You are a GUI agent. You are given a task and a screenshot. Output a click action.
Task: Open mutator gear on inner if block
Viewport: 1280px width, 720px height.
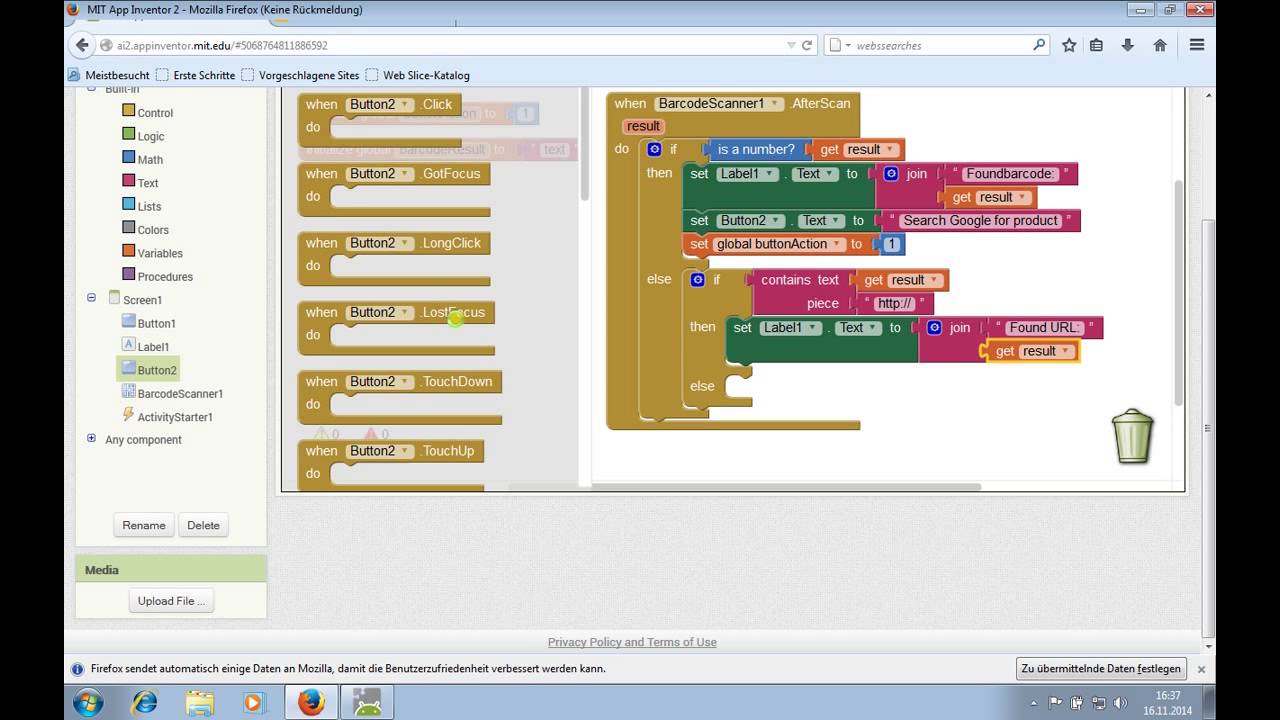click(698, 280)
